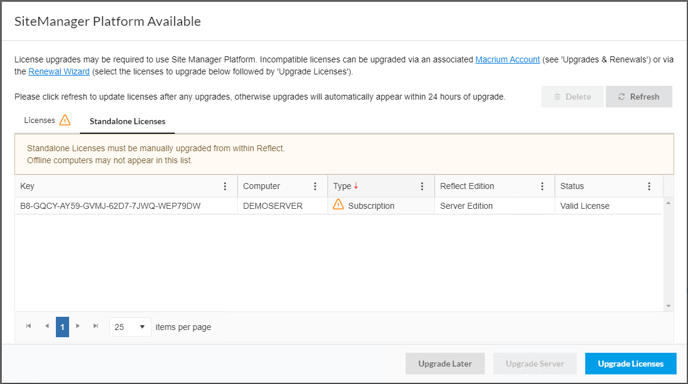Open the Reflect Edition column options menu
The image size is (688, 384).
point(542,186)
